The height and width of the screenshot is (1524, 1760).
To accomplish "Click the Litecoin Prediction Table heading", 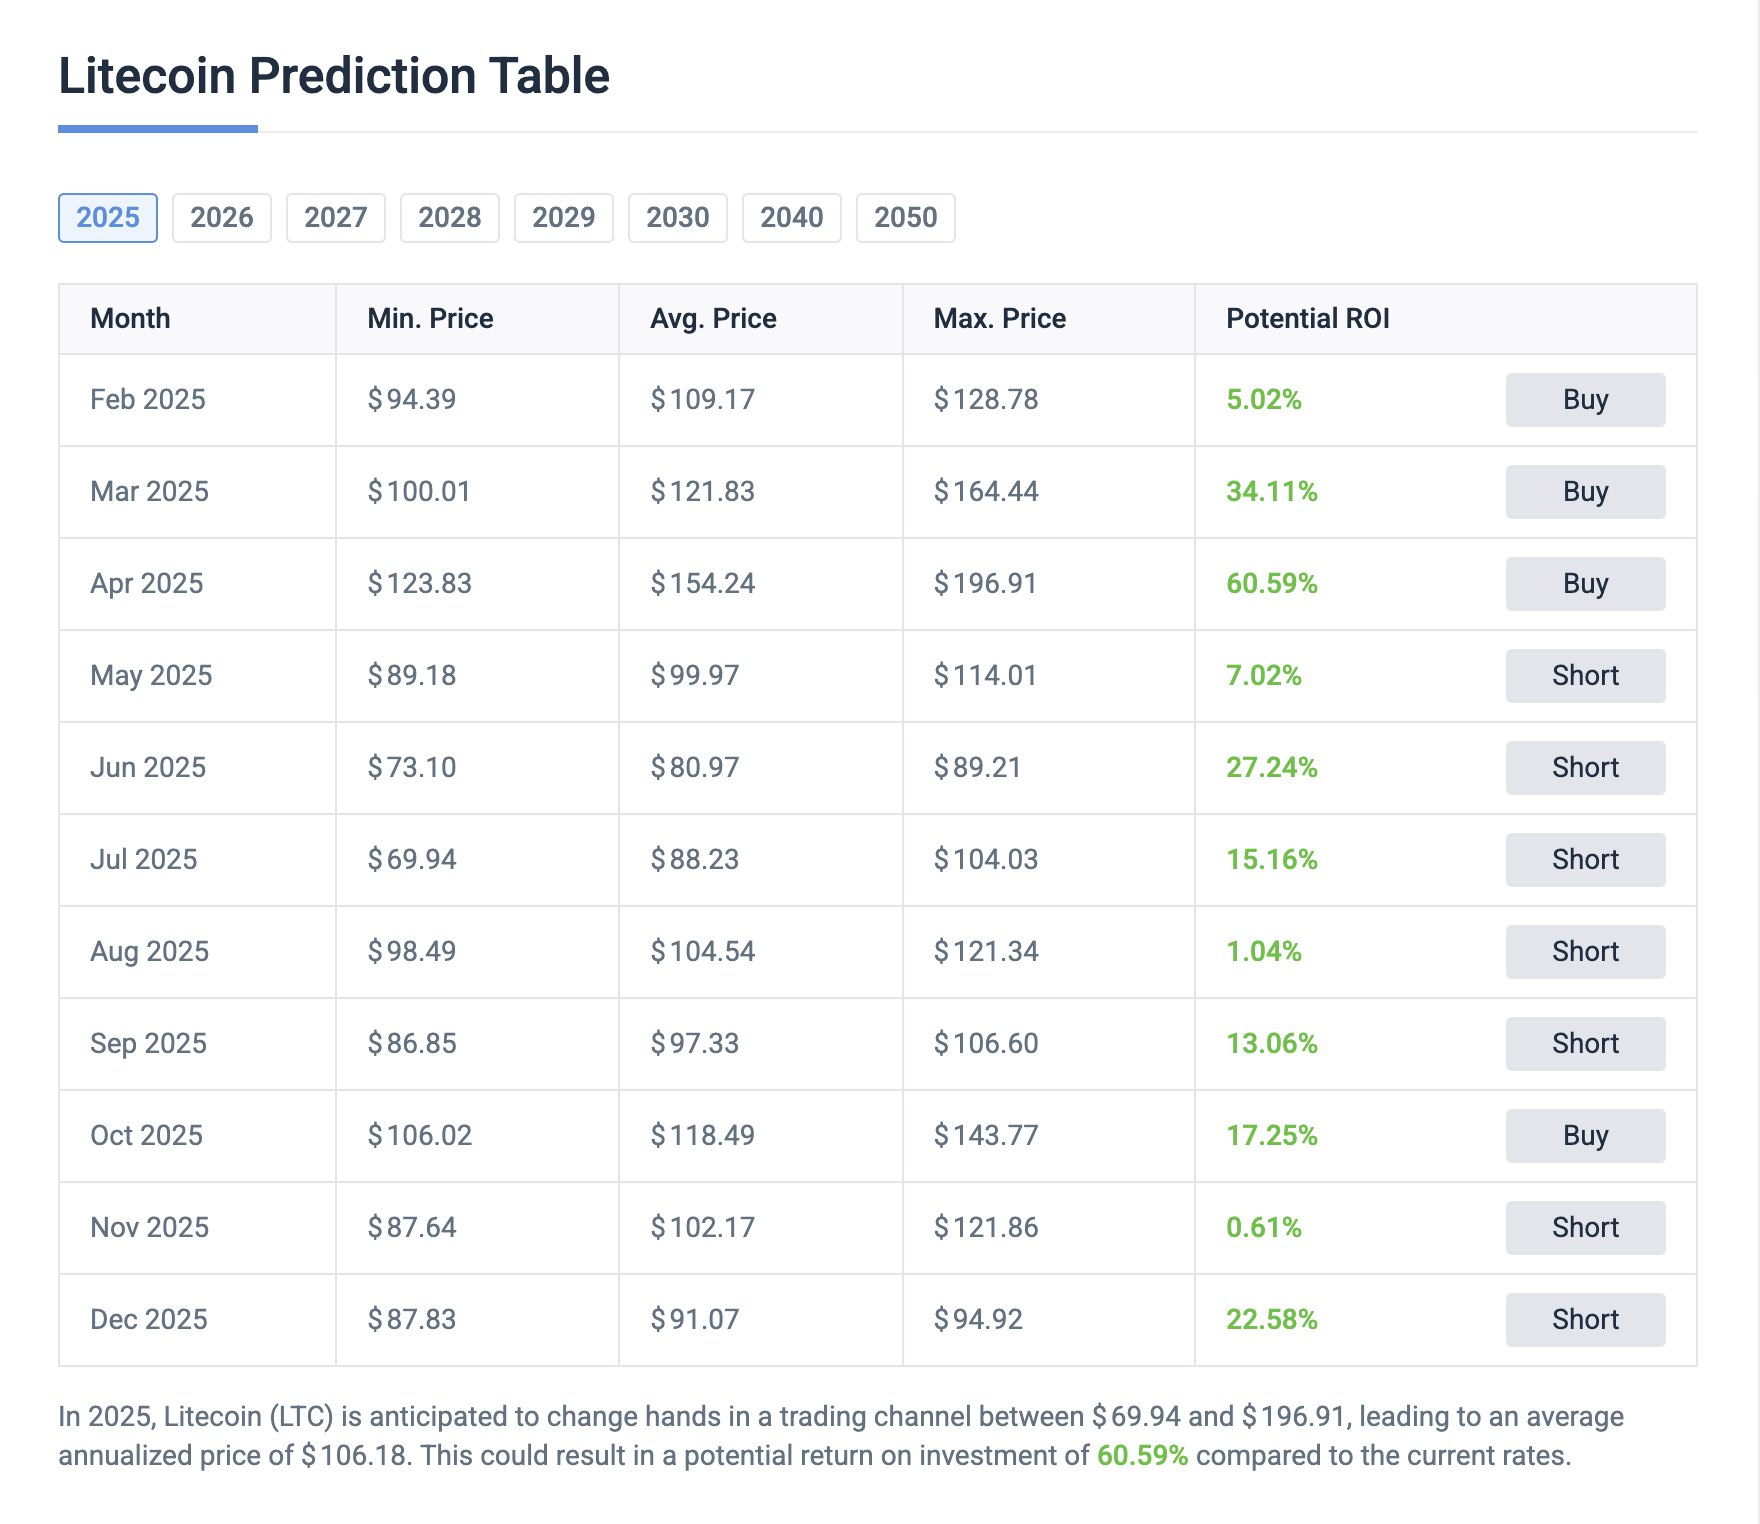I will [334, 76].
